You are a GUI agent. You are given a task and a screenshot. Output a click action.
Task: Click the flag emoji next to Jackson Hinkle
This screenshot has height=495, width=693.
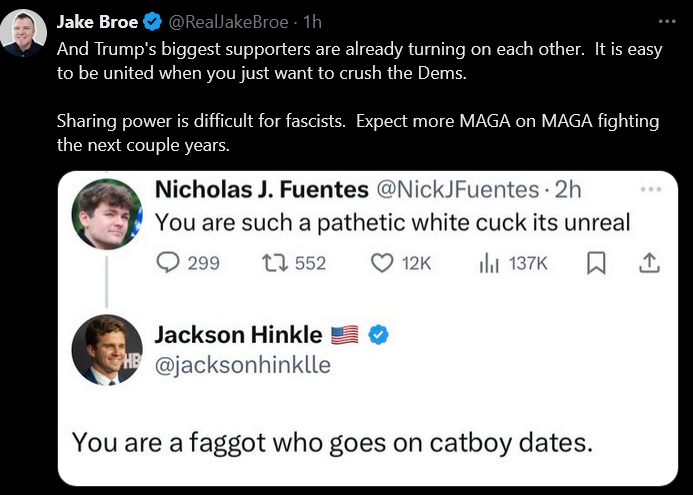344,335
